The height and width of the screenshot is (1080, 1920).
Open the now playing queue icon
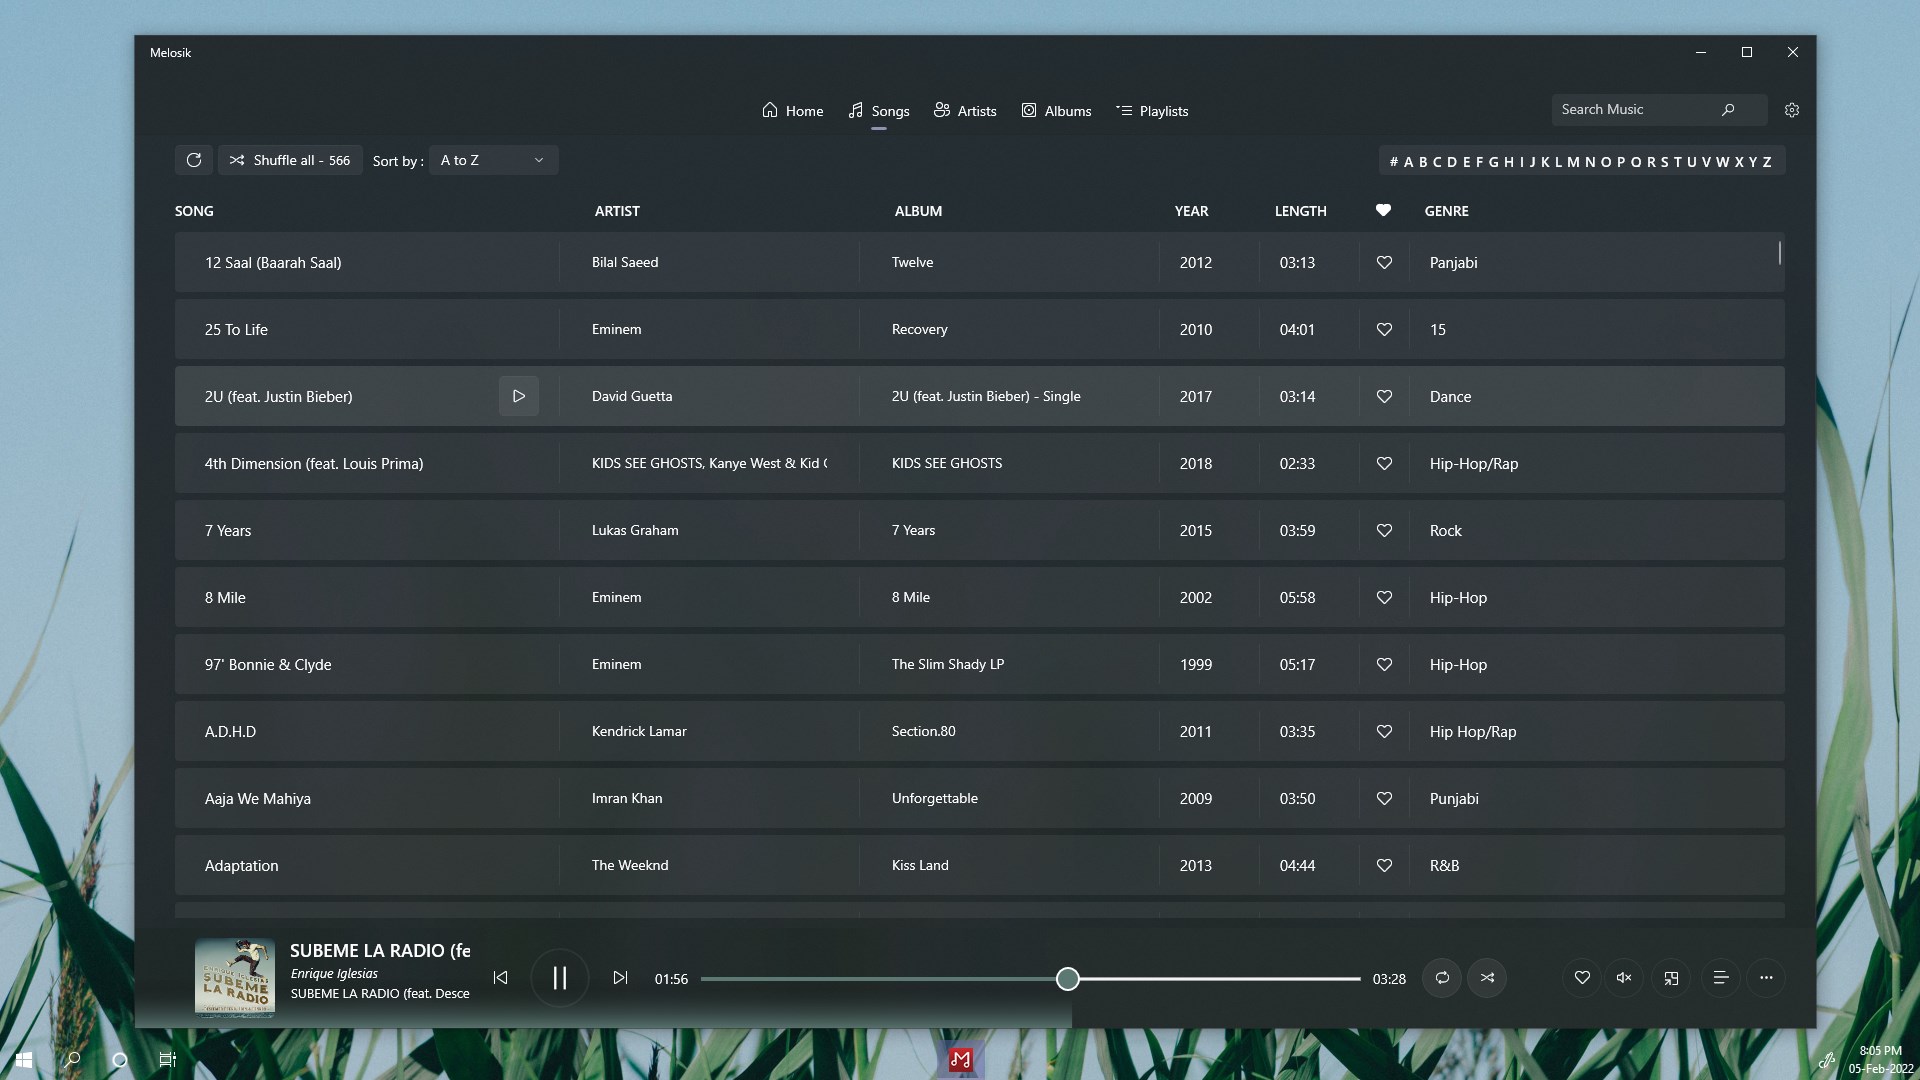(x=1721, y=978)
